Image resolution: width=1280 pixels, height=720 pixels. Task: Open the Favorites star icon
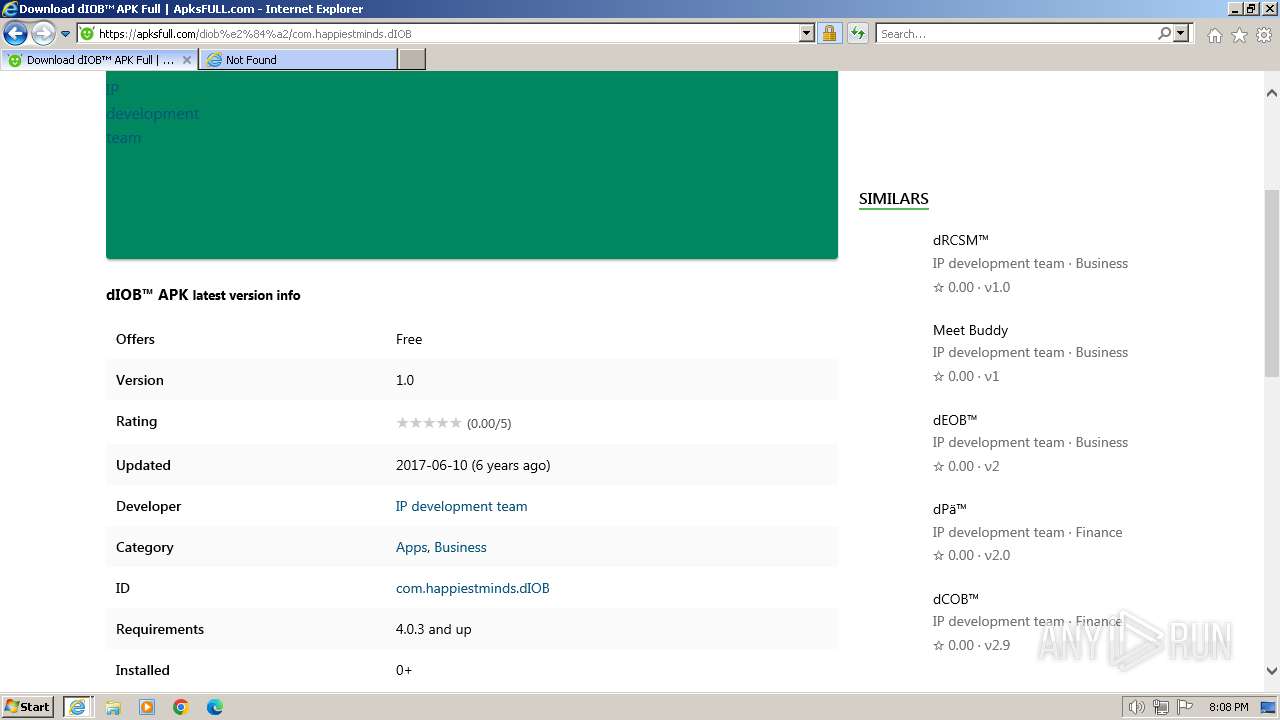1239,35
